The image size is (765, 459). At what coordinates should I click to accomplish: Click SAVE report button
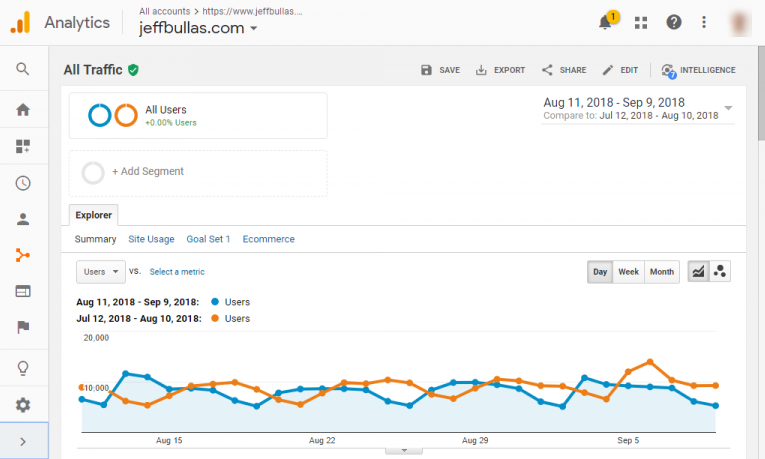click(440, 70)
